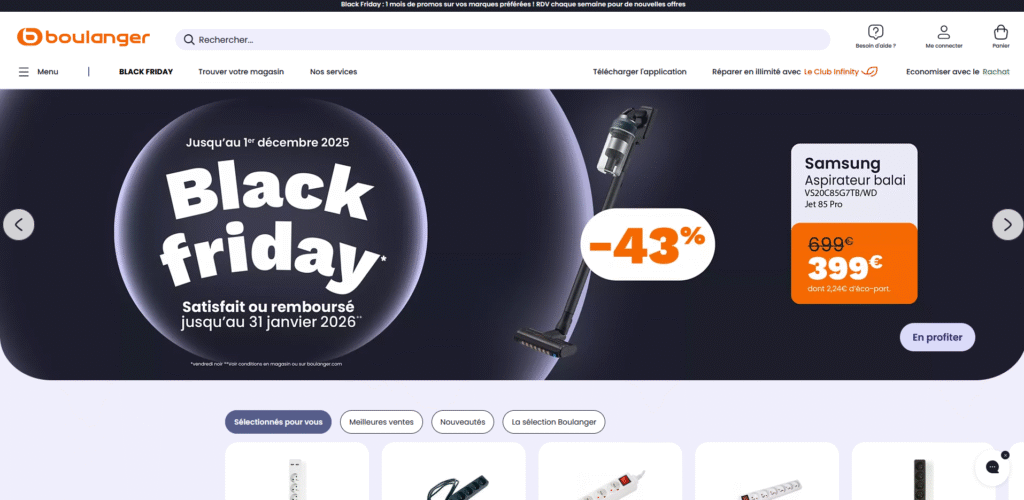Click the search magnifier icon
The width and height of the screenshot is (1024, 500).
(x=189, y=40)
